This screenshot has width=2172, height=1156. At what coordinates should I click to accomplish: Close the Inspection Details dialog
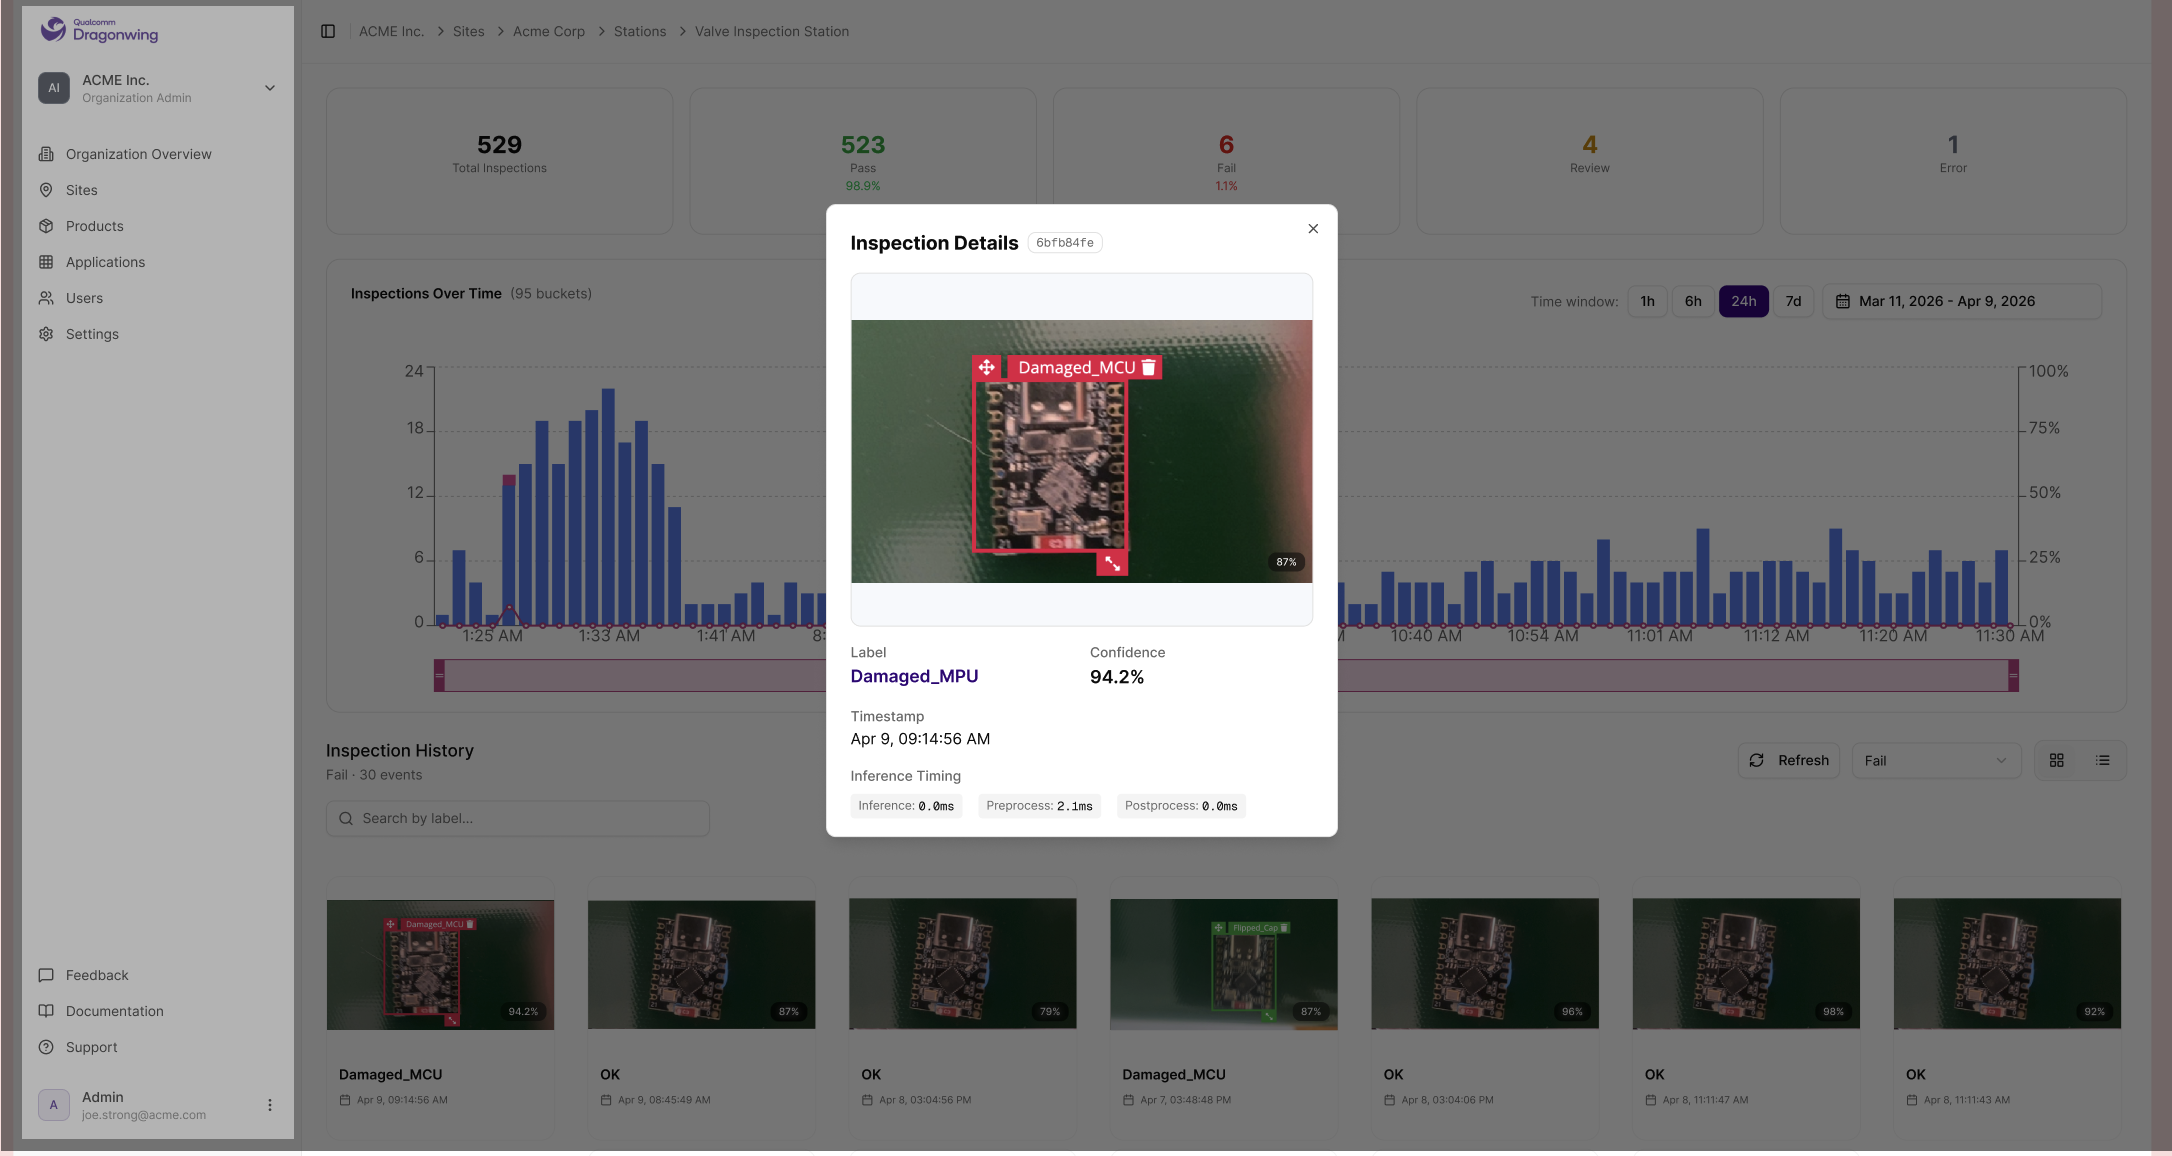[x=1313, y=229]
